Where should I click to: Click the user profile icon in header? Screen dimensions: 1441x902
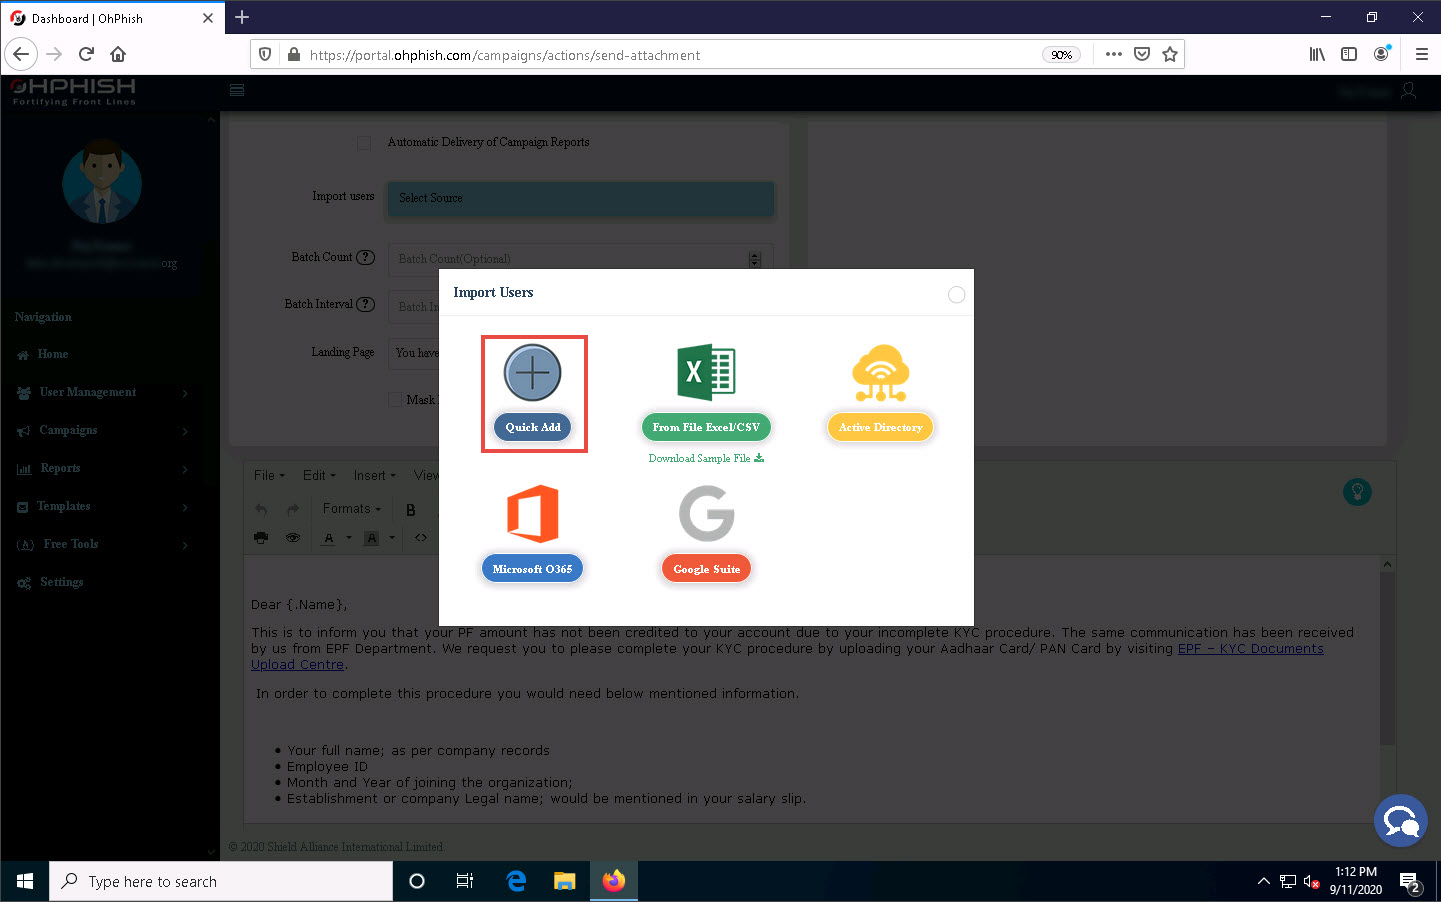coord(1408,91)
